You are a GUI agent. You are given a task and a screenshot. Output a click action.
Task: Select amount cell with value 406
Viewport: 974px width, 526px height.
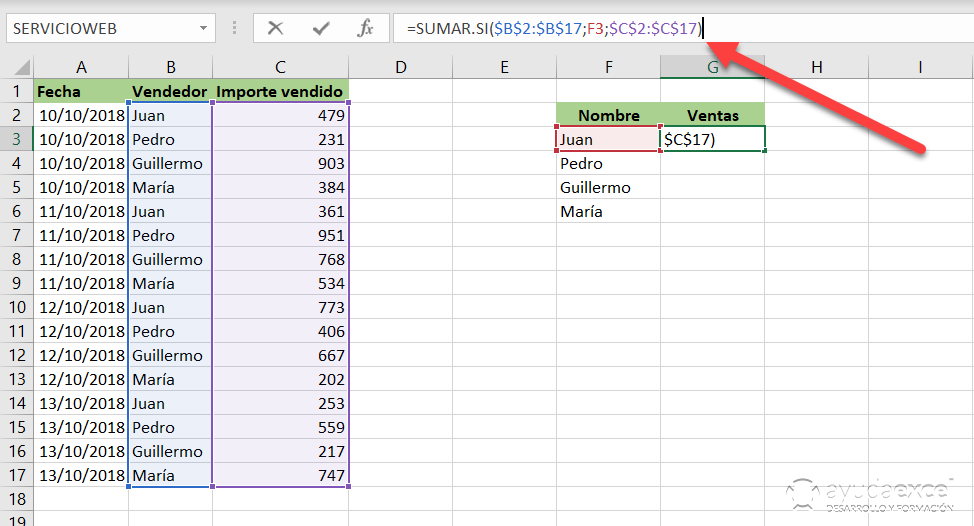281,331
